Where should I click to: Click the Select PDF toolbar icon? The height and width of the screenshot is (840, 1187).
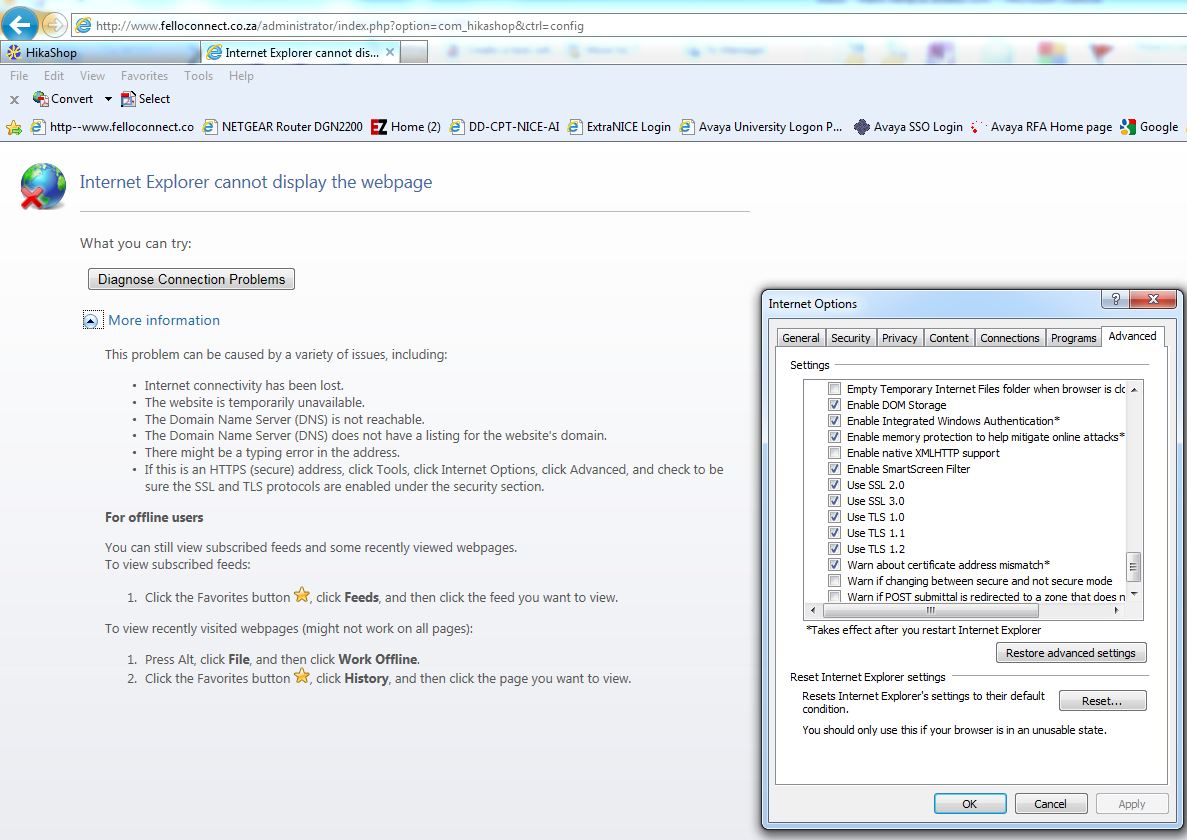128,98
